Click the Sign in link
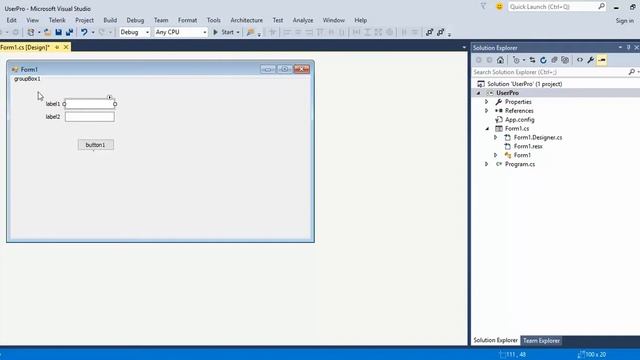 tap(624, 20)
